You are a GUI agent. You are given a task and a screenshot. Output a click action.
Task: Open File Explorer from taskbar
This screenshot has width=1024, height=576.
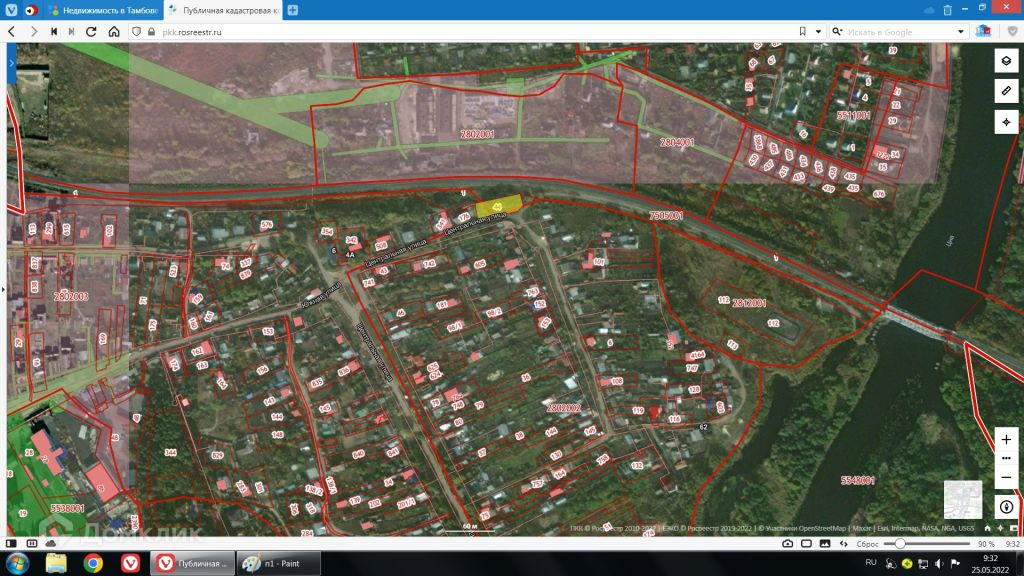[56, 563]
